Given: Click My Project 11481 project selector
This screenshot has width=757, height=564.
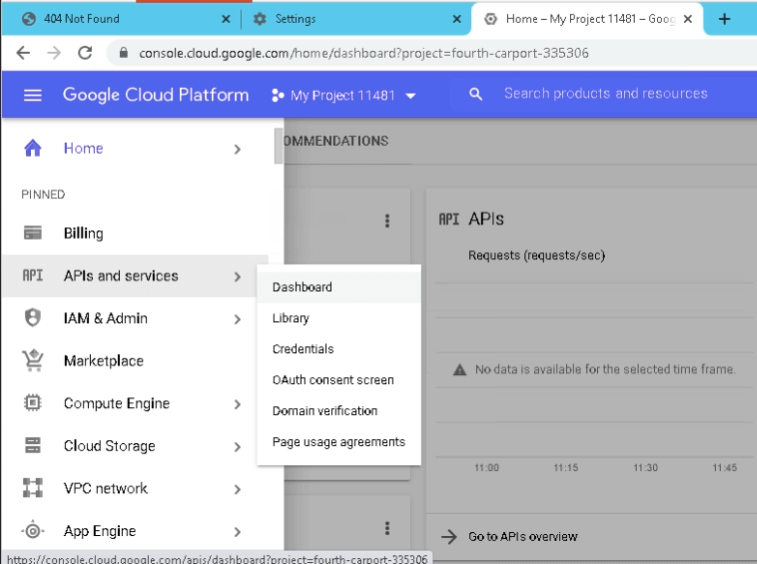Looking at the screenshot, I should click(342, 95).
